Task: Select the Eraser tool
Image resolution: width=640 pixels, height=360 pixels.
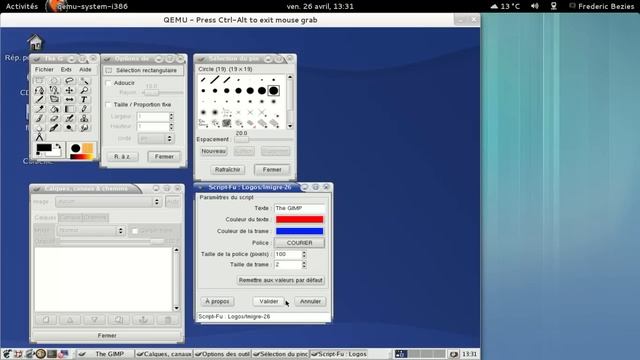Action: 54,118
